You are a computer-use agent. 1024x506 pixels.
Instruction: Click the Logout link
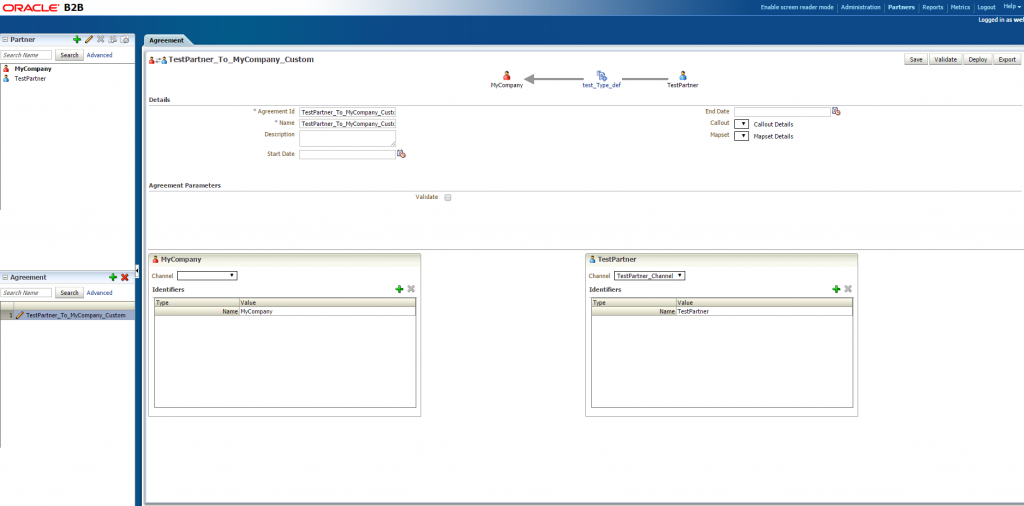[986, 7]
